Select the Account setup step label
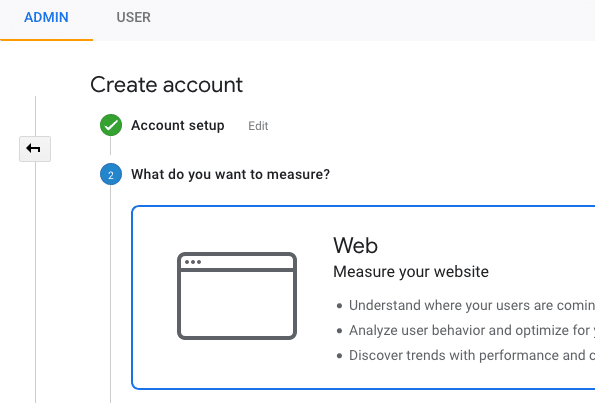Viewport: 595px width, 403px height. (178, 125)
